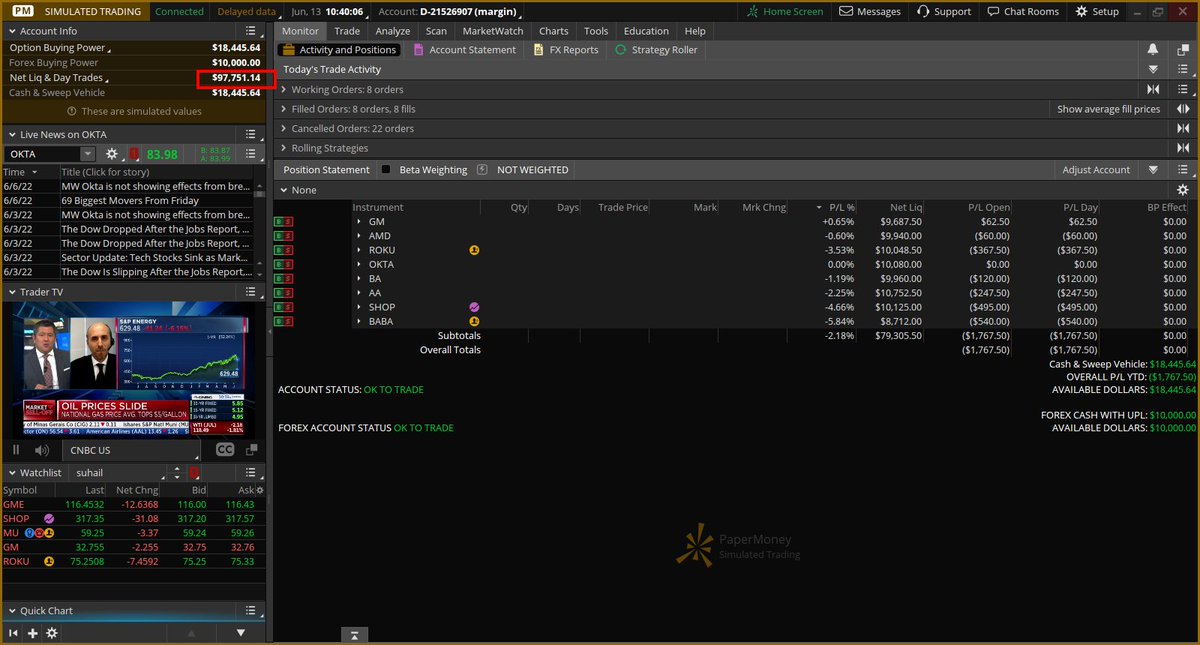Open Position Statement list menu icon

(x=1183, y=170)
